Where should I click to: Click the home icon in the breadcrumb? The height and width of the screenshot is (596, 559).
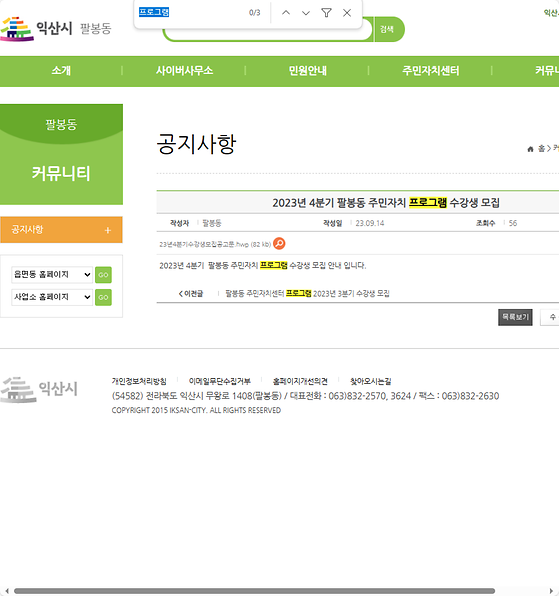tap(530, 149)
